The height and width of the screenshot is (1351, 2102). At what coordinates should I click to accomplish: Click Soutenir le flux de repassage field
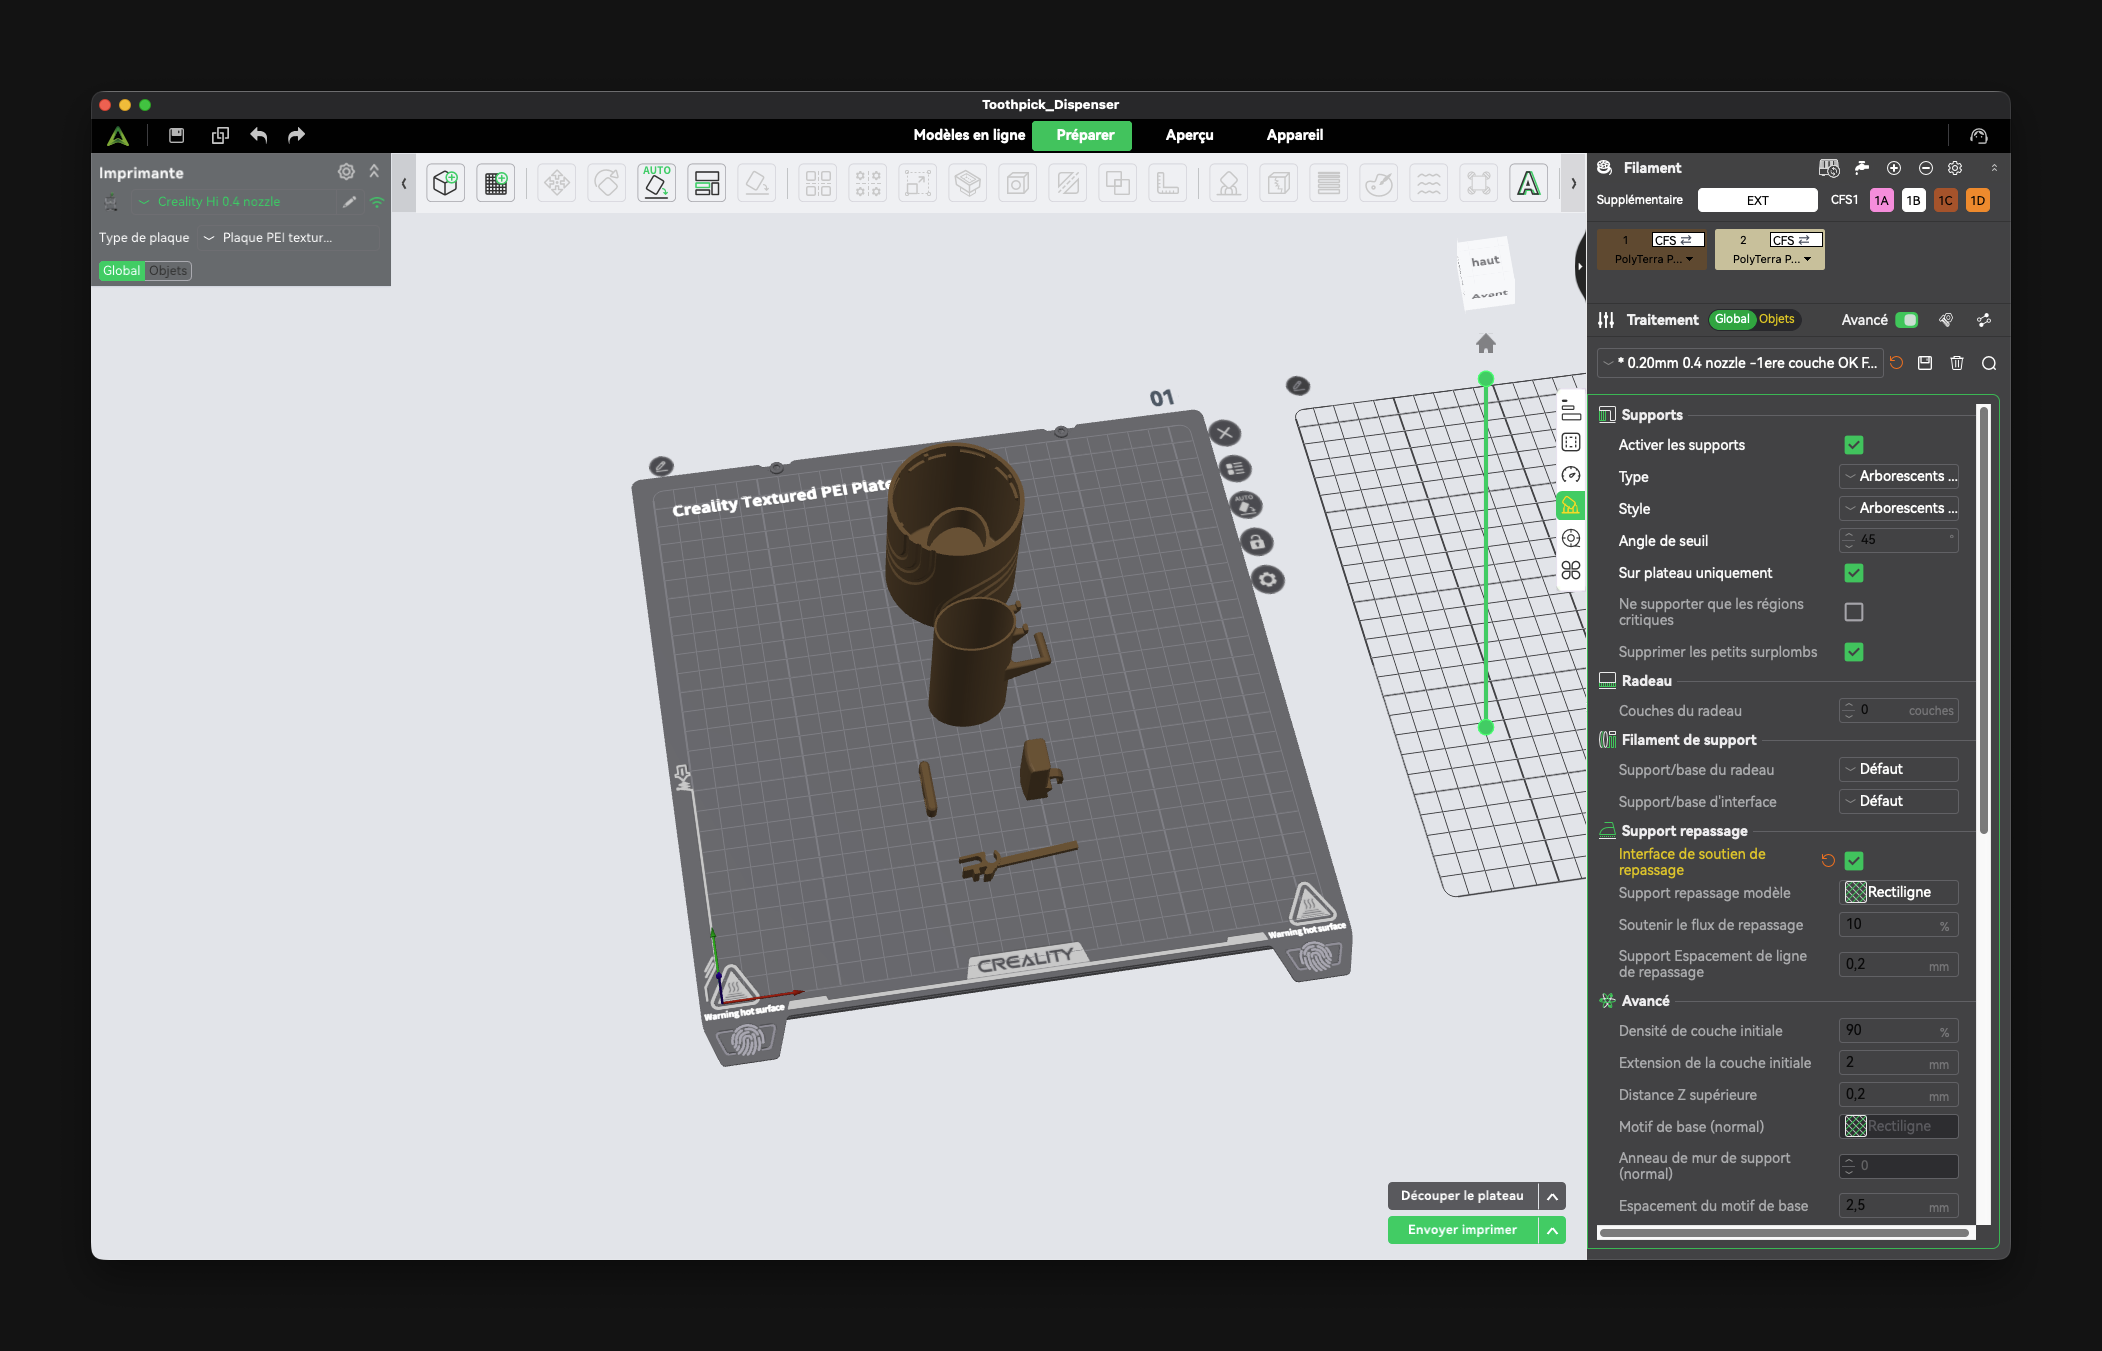[1899, 925]
